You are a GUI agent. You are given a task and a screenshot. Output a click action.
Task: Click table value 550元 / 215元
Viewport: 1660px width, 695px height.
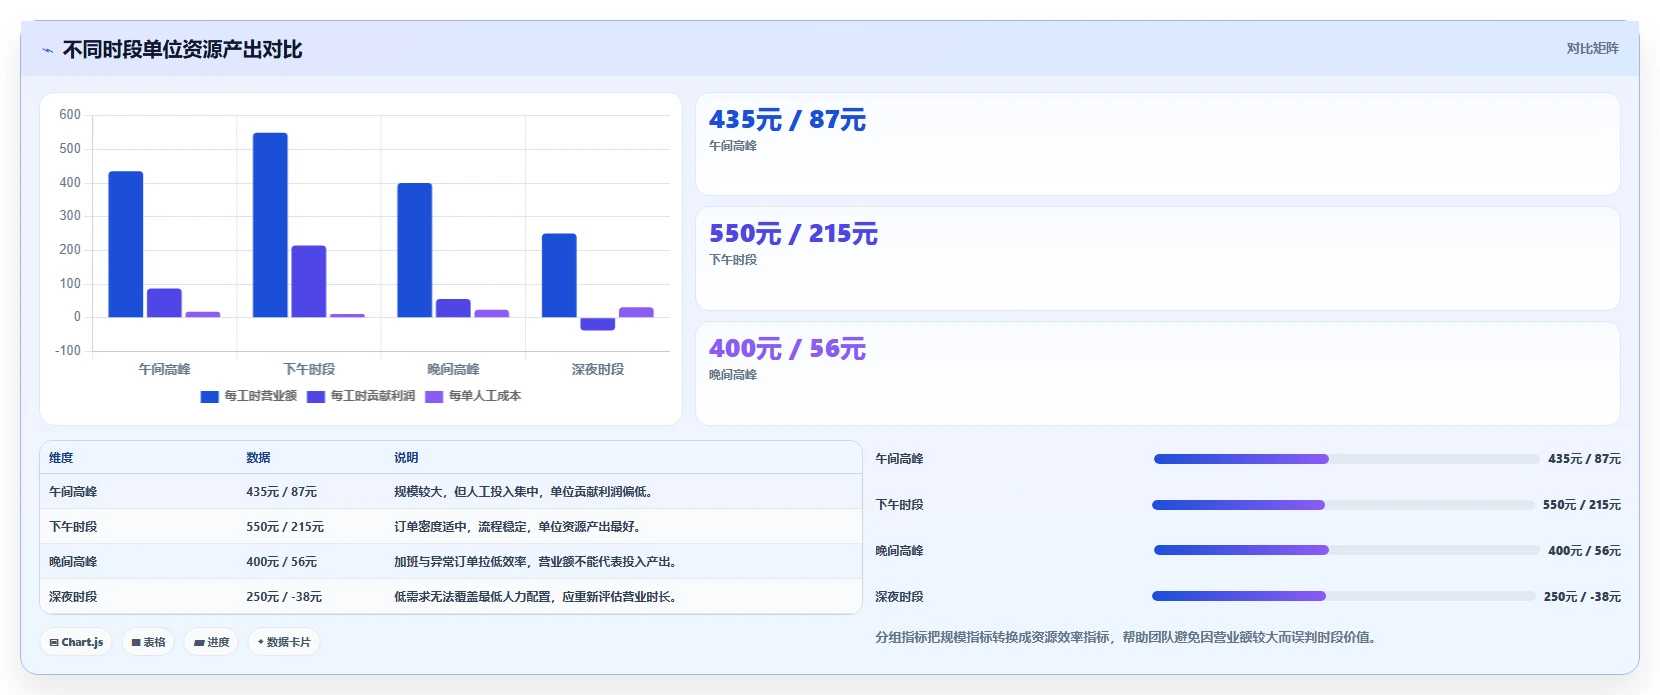(285, 526)
